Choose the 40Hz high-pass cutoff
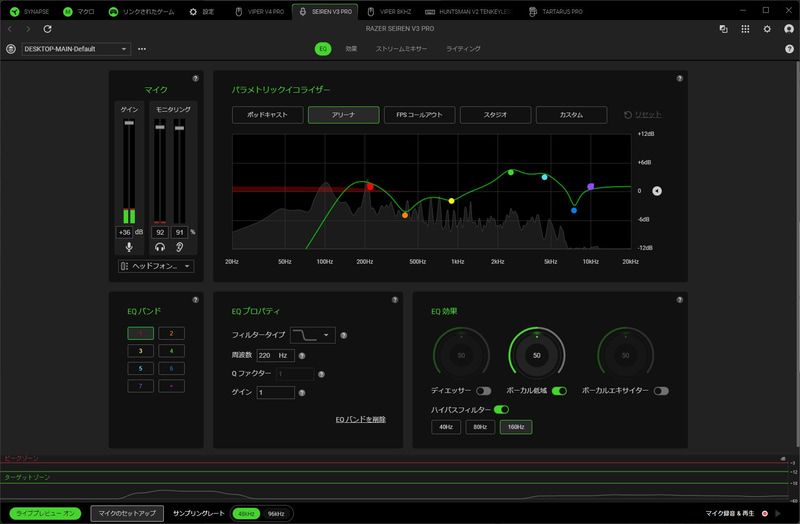800x524 pixels. [x=446, y=427]
